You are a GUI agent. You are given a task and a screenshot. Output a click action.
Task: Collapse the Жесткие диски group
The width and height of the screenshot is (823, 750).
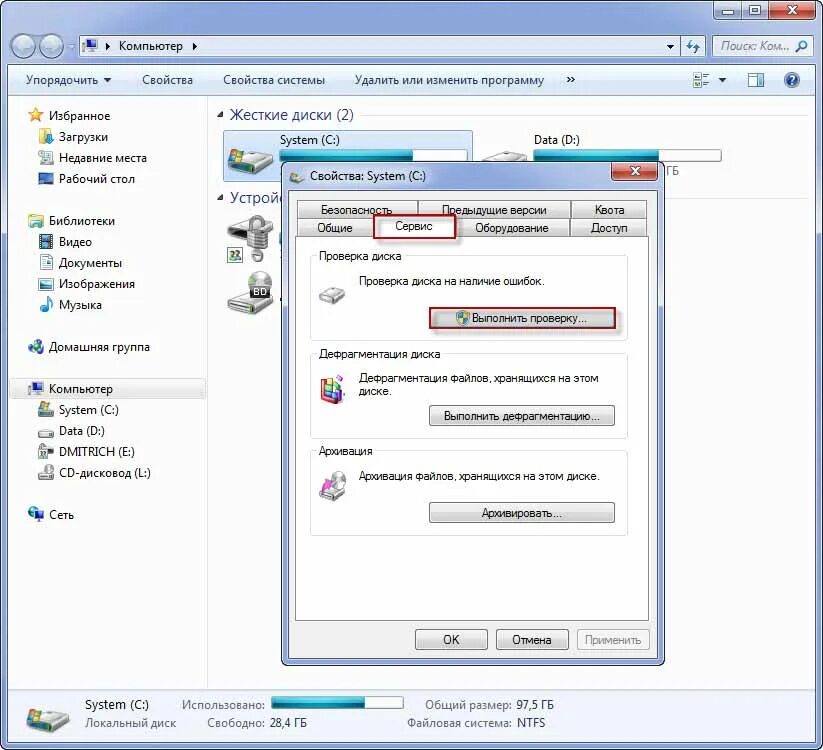220,114
